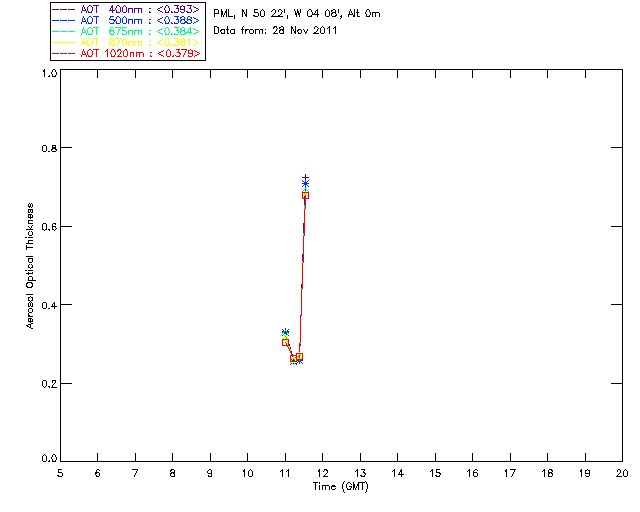Click the y-axis tick label 1.0
The image size is (640, 512).
(49, 73)
